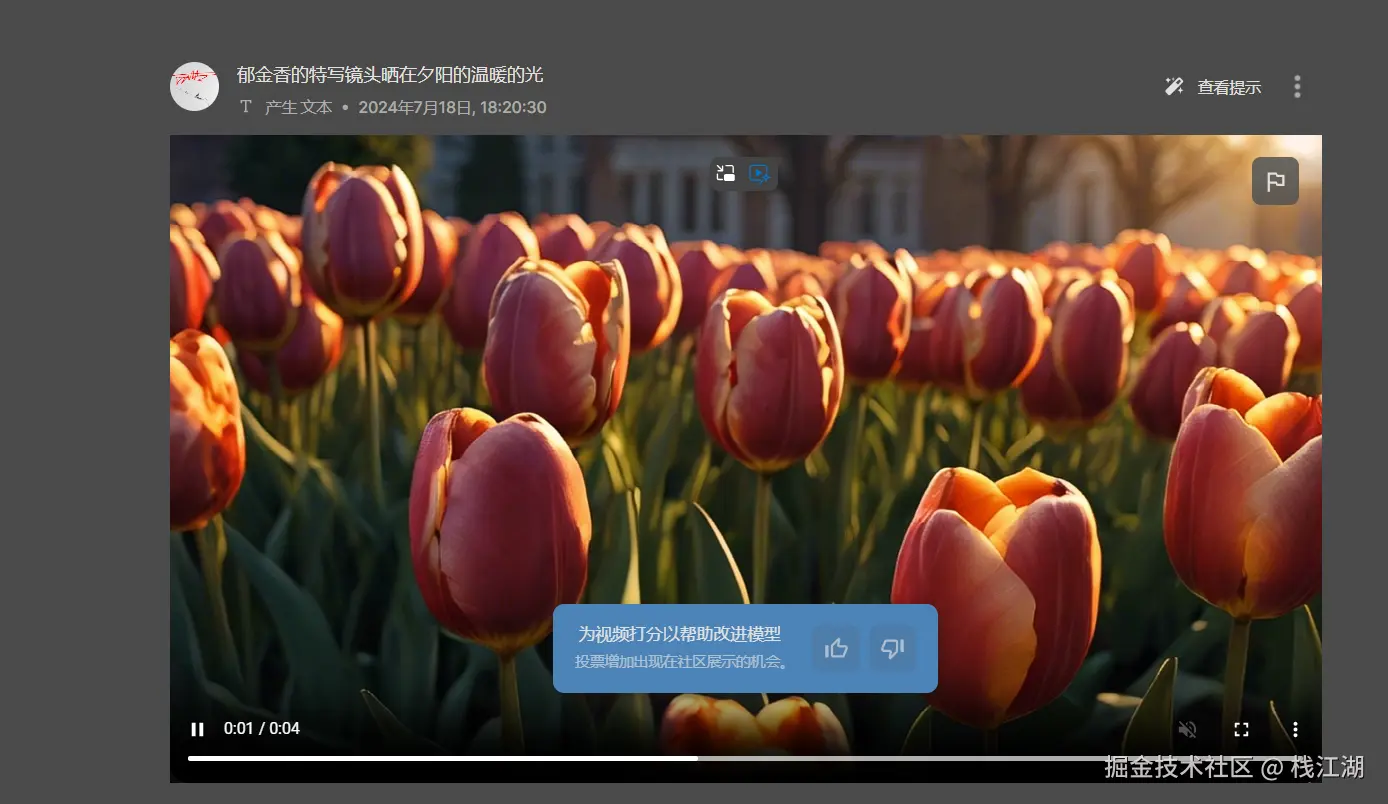Click the user avatar thumbnail
Viewport: 1388px width, 804px height.
coord(195,86)
